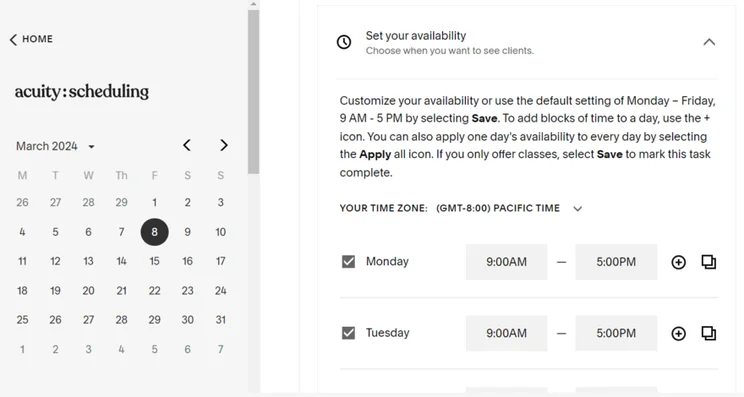Screen dimensions: 744x397
Task: Pick March 31 in the calendar
Action: [x=221, y=320]
